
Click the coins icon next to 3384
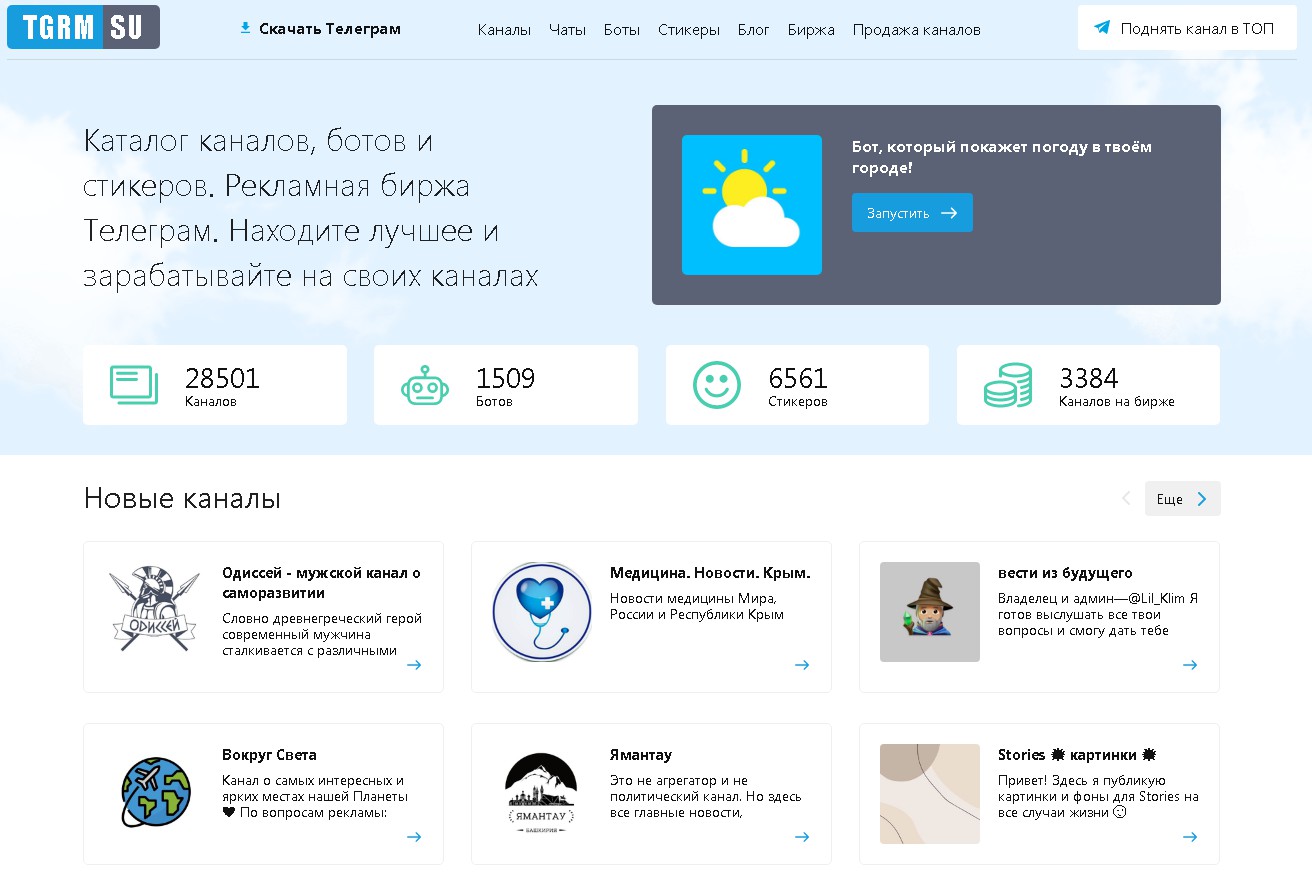coord(1008,385)
